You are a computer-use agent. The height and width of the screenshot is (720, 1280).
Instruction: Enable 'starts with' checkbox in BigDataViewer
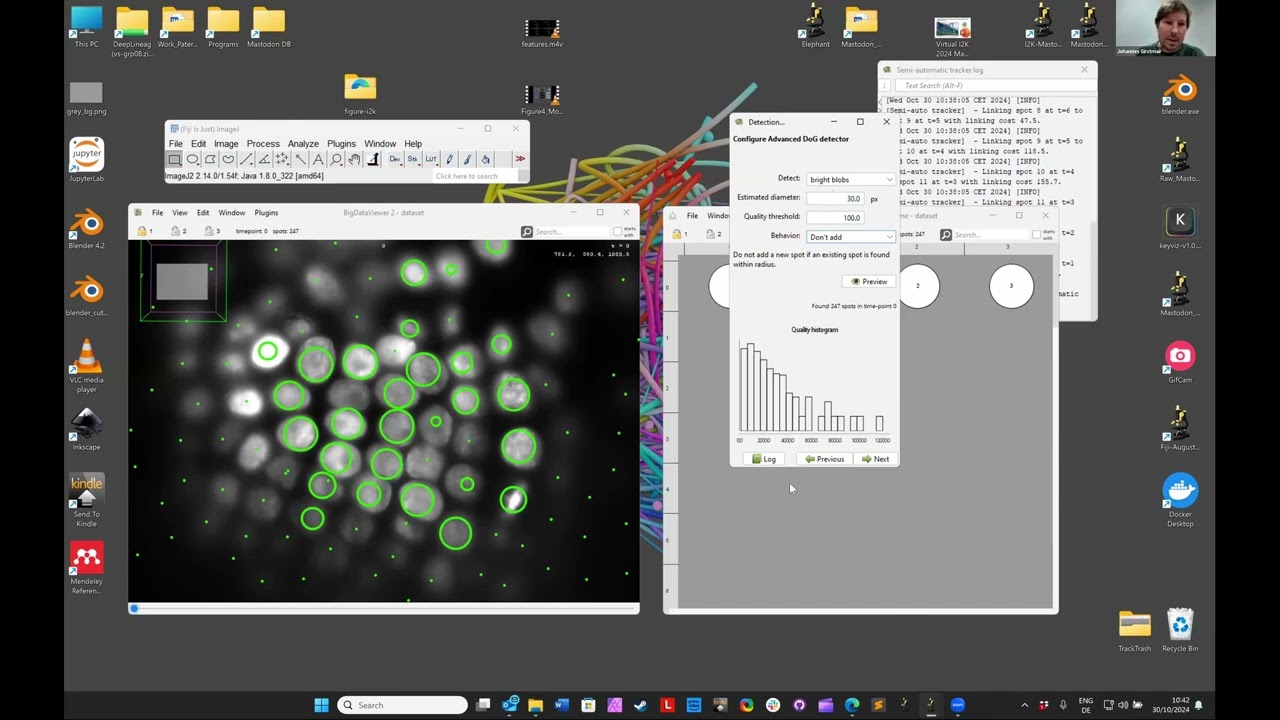(618, 231)
